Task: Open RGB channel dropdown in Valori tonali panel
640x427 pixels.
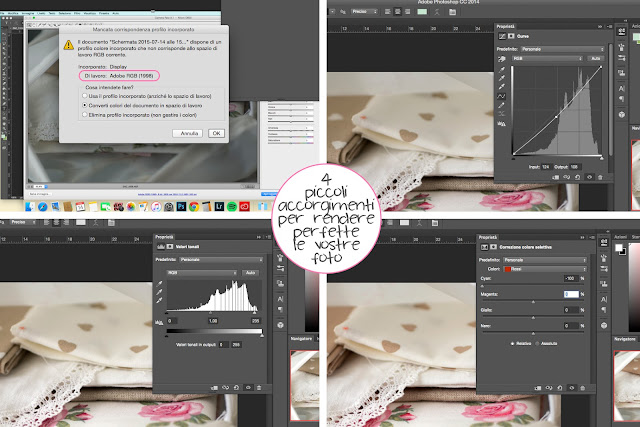Action: pyautogui.click(x=202, y=273)
